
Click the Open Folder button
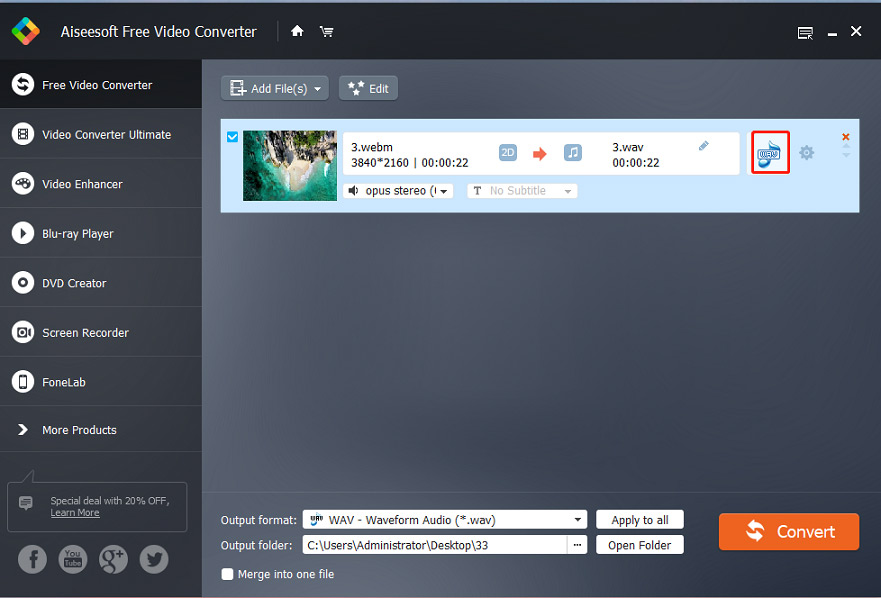pyautogui.click(x=639, y=545)
